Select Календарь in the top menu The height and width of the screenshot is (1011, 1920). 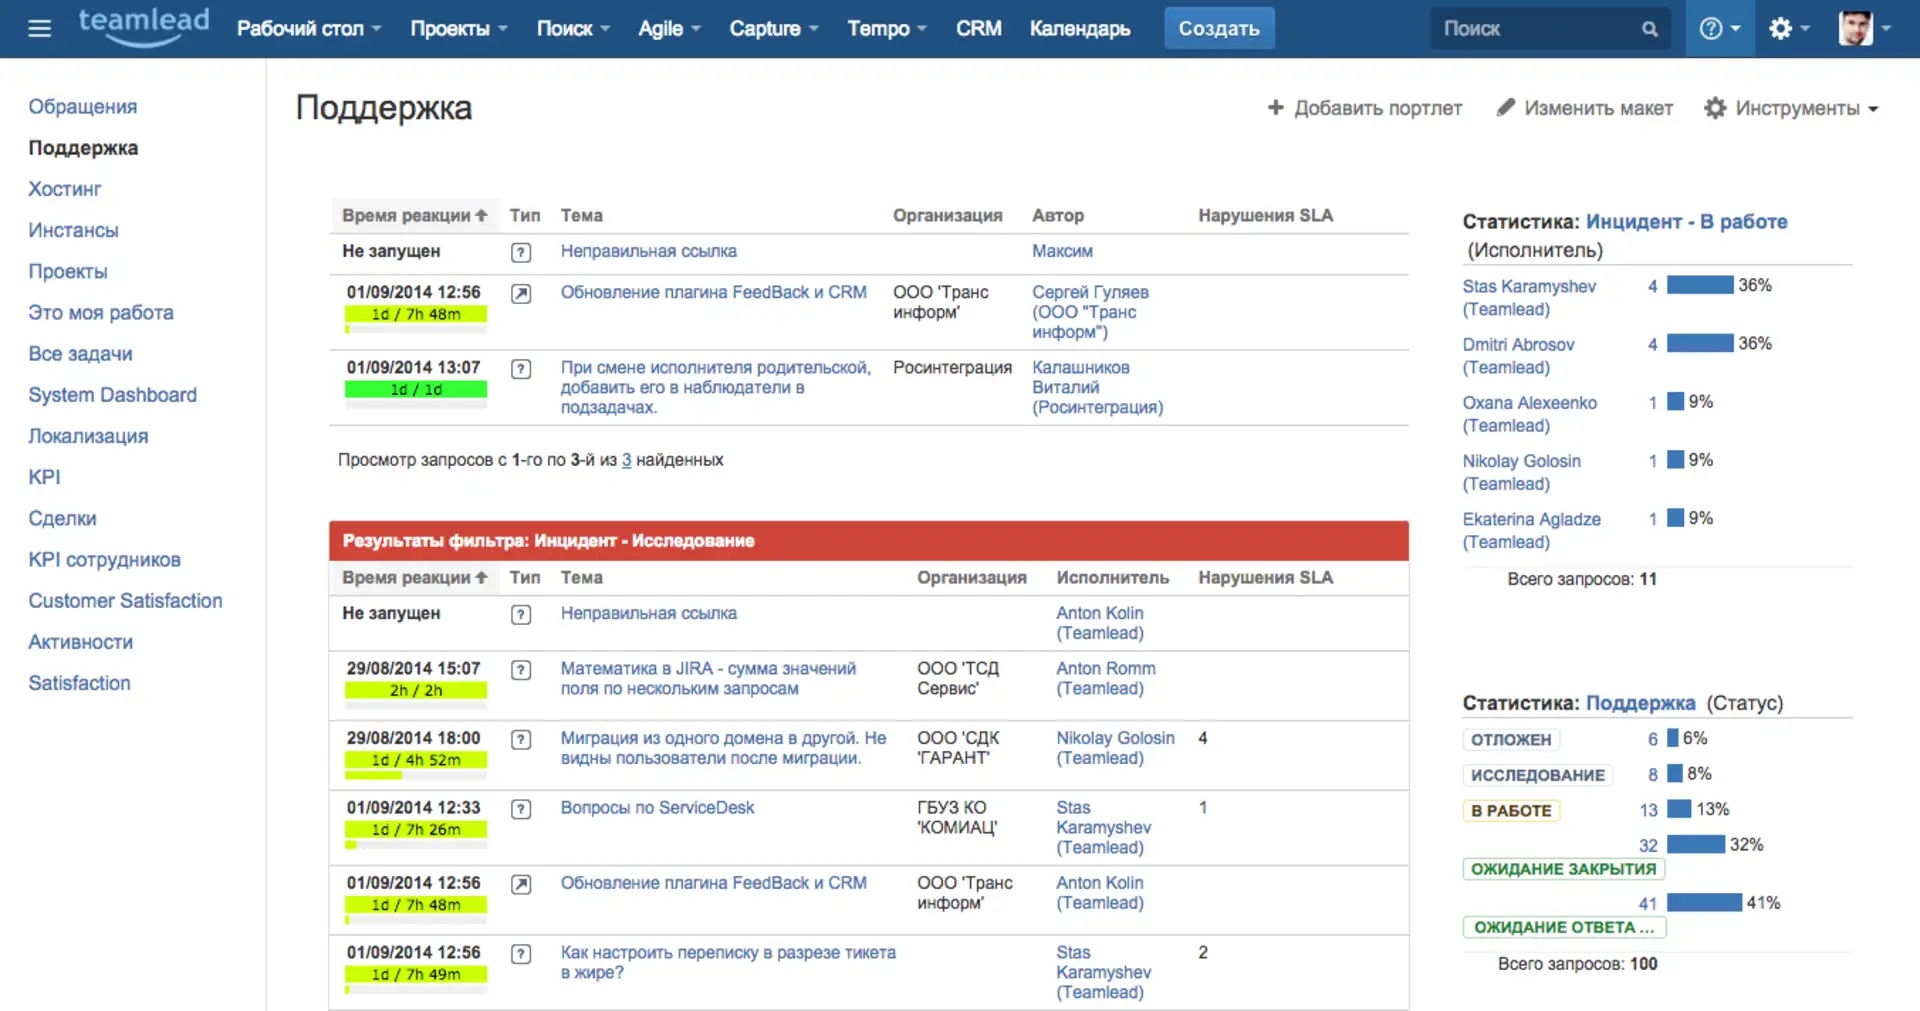pyautogui.click(x=1079, y=28)
